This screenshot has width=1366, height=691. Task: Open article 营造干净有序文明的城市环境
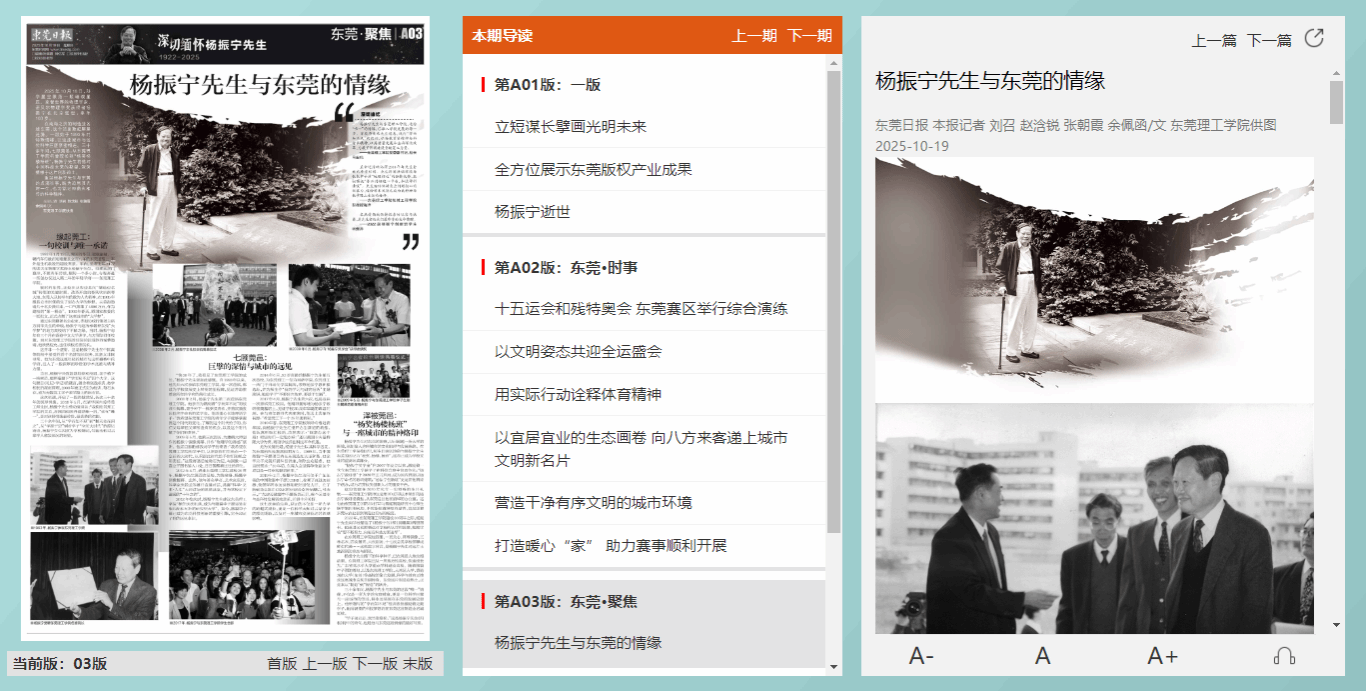tap(593, 502)
